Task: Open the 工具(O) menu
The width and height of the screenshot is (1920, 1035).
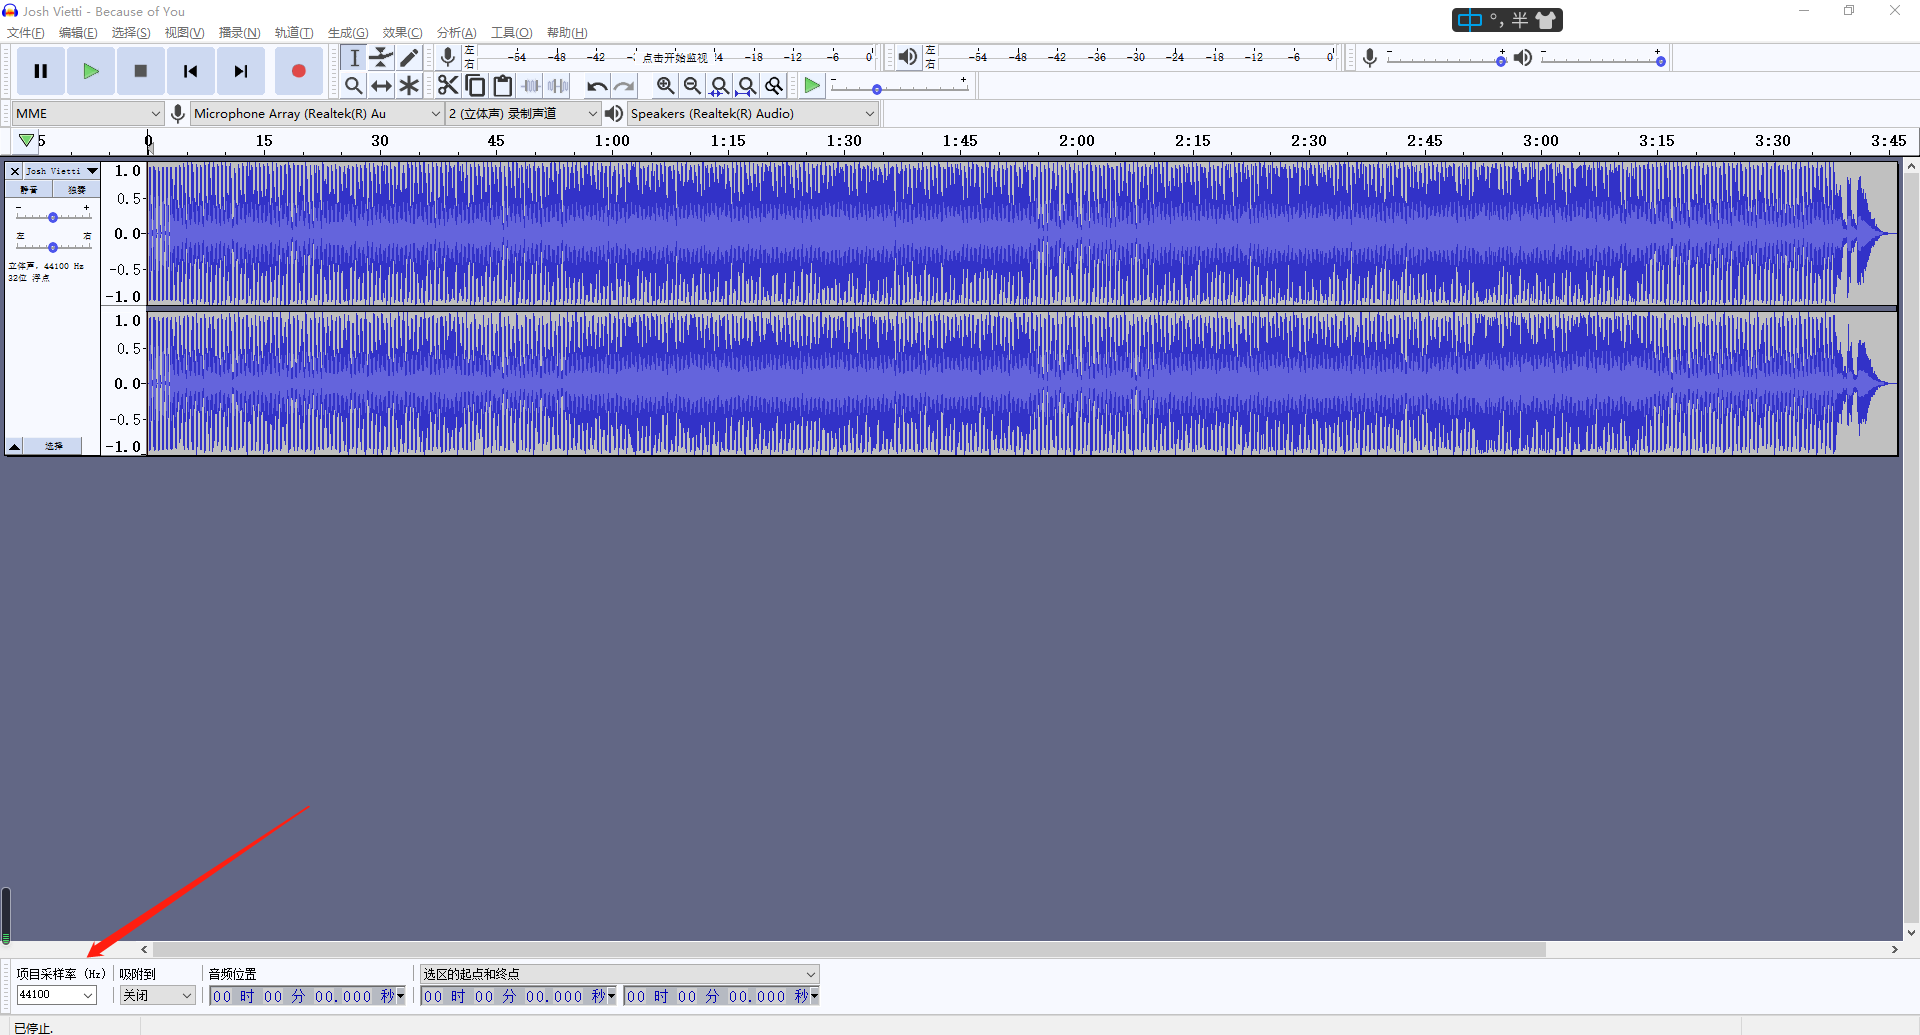Action: [x=511, y=33]
